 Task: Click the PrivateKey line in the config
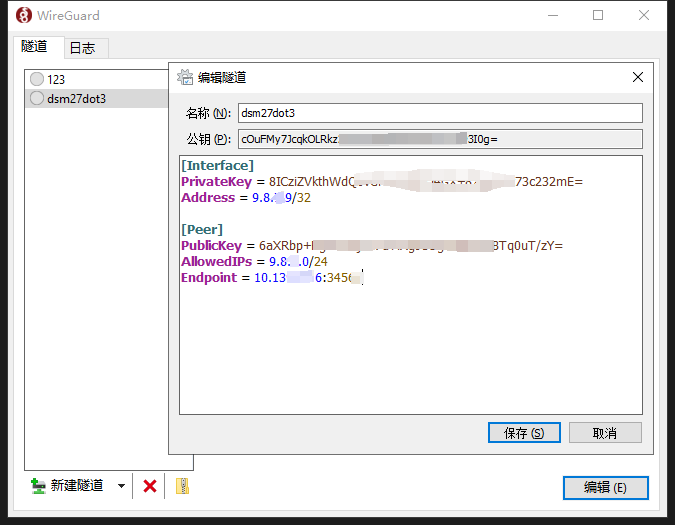pyautogui.click(x=382, y=182)
